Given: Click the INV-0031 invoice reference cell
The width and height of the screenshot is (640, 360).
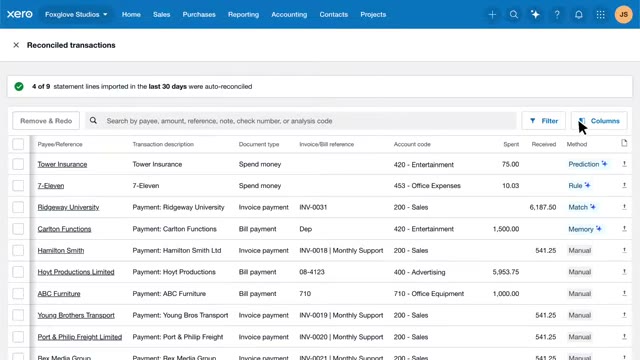Looking at the screenshot, I should coord(313,207).
